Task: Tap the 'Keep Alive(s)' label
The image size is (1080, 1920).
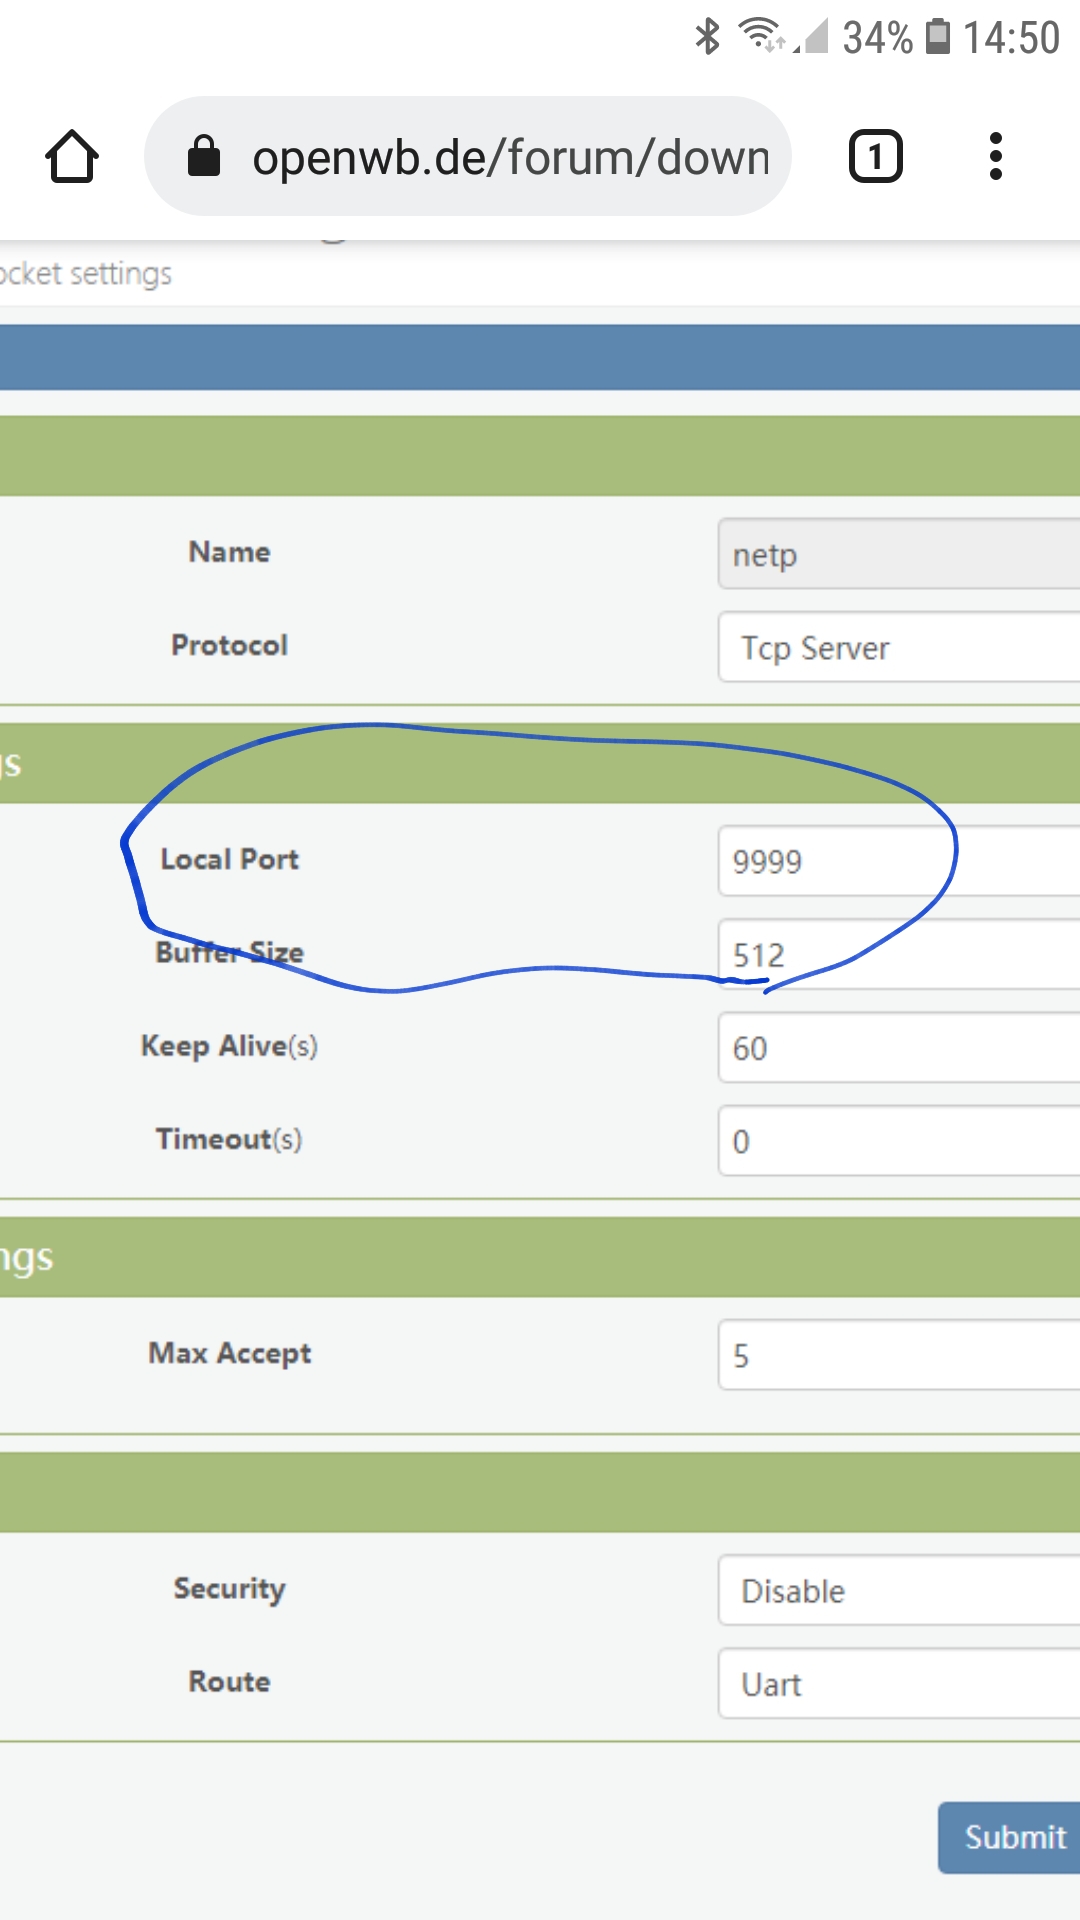Action: tap(230, 1046)
